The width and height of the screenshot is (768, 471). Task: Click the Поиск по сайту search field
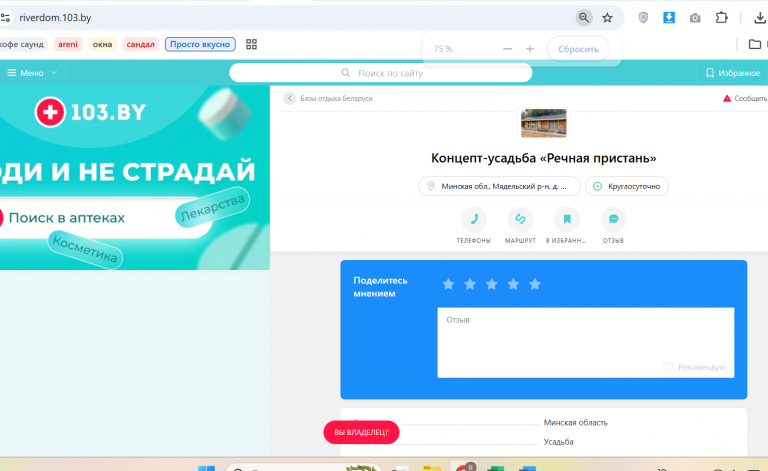381,73
